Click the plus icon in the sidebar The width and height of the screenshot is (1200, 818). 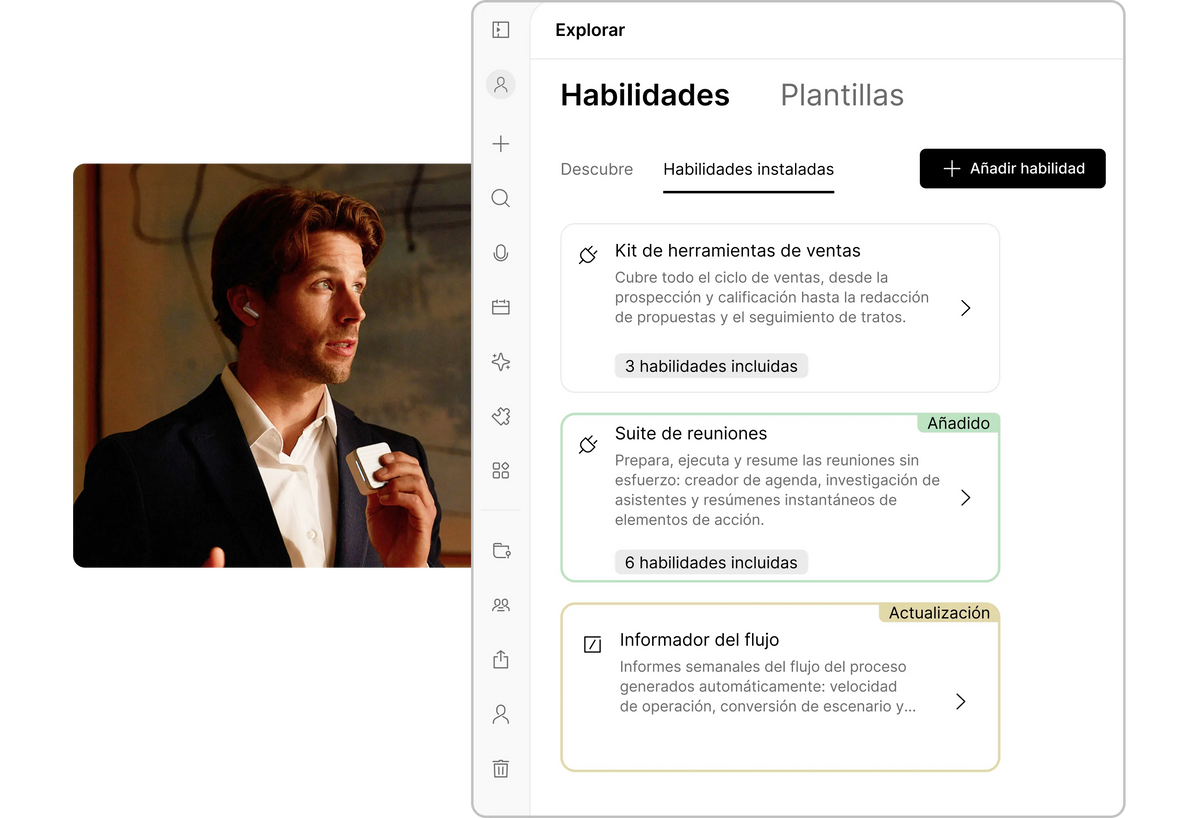(501, 144)
